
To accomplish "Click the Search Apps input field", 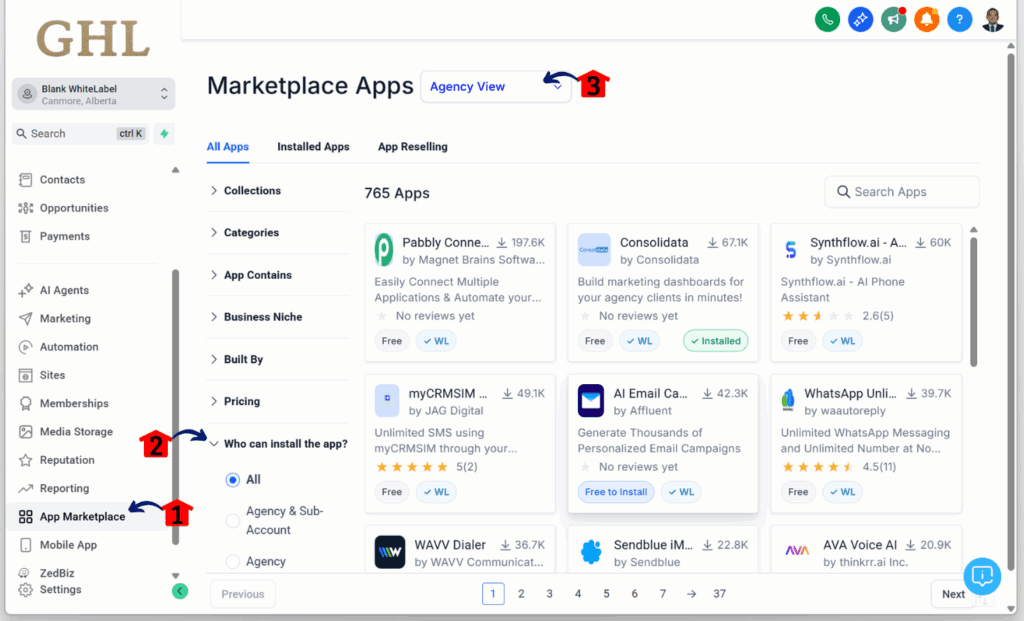I will (x=902, y=192).
